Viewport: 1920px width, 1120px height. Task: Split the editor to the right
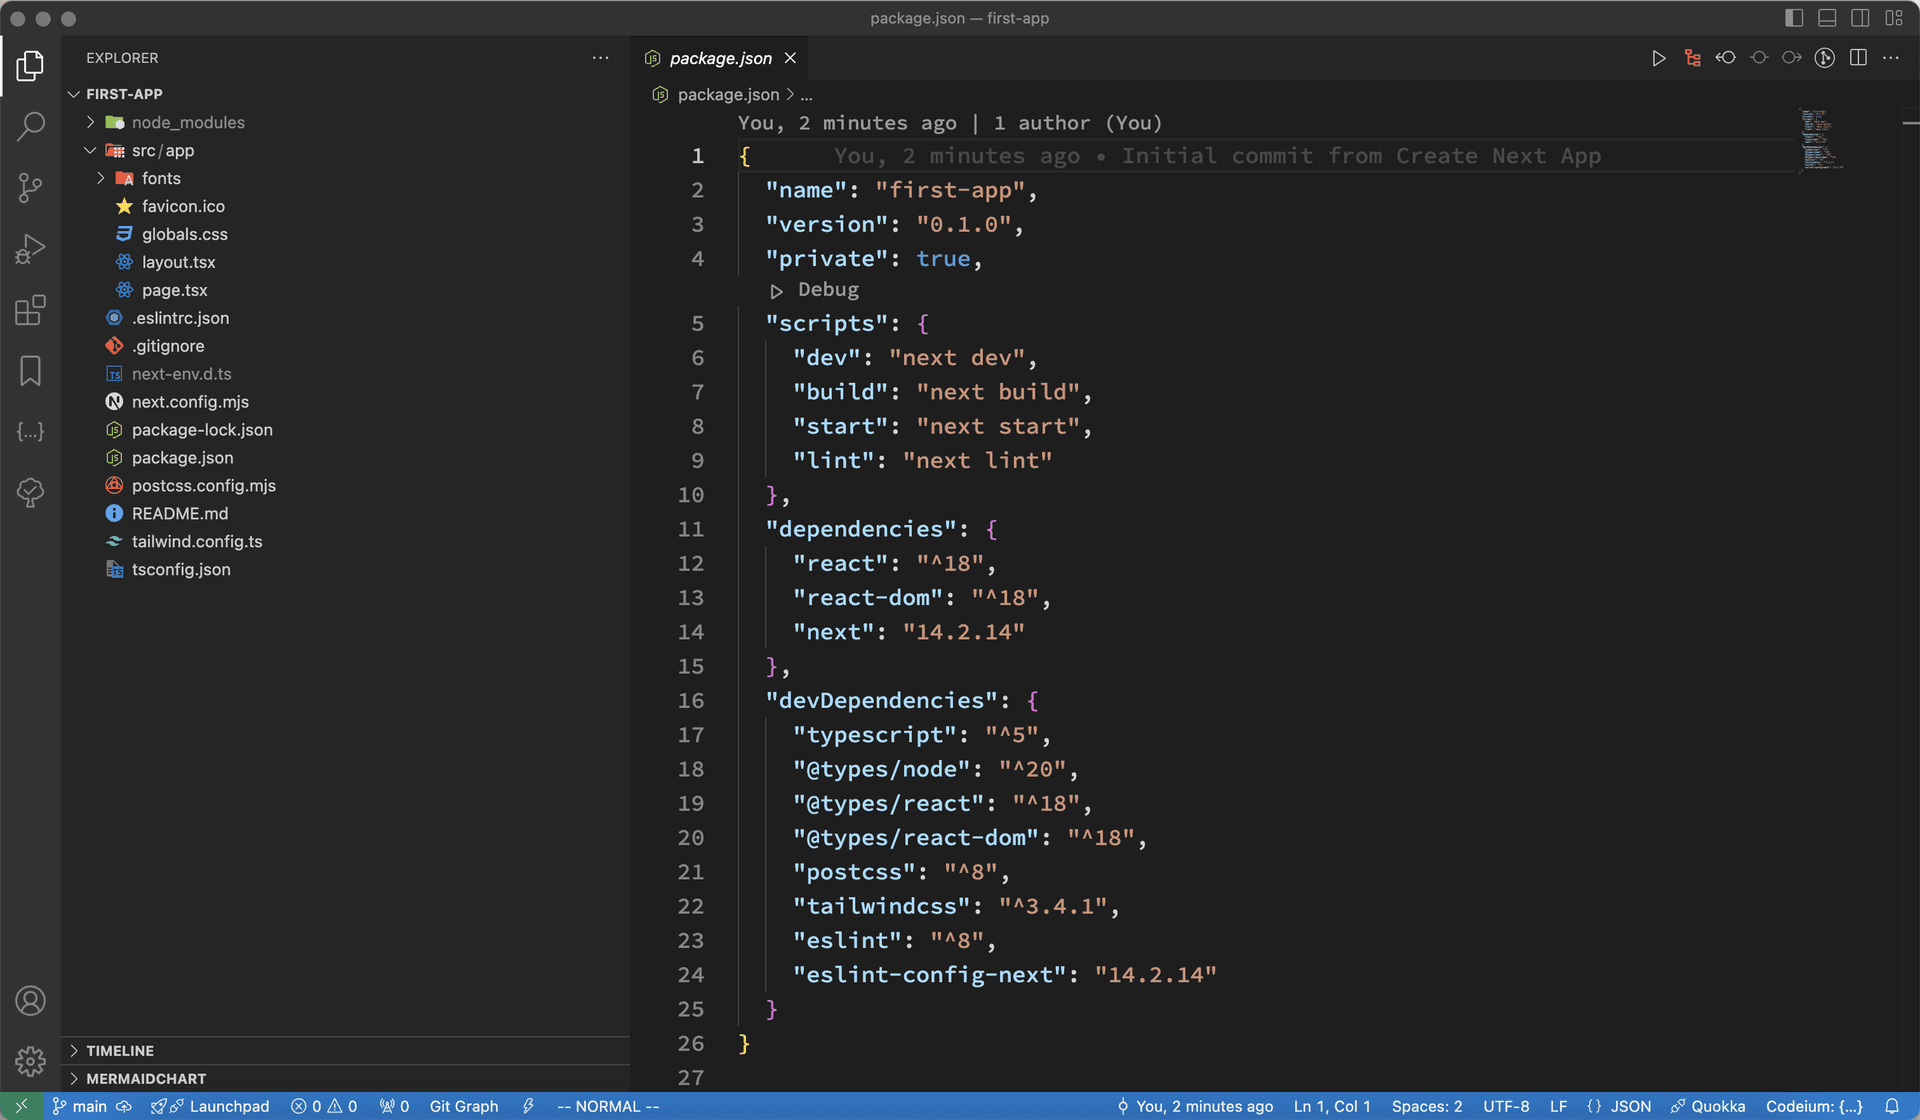[1858, 58]
